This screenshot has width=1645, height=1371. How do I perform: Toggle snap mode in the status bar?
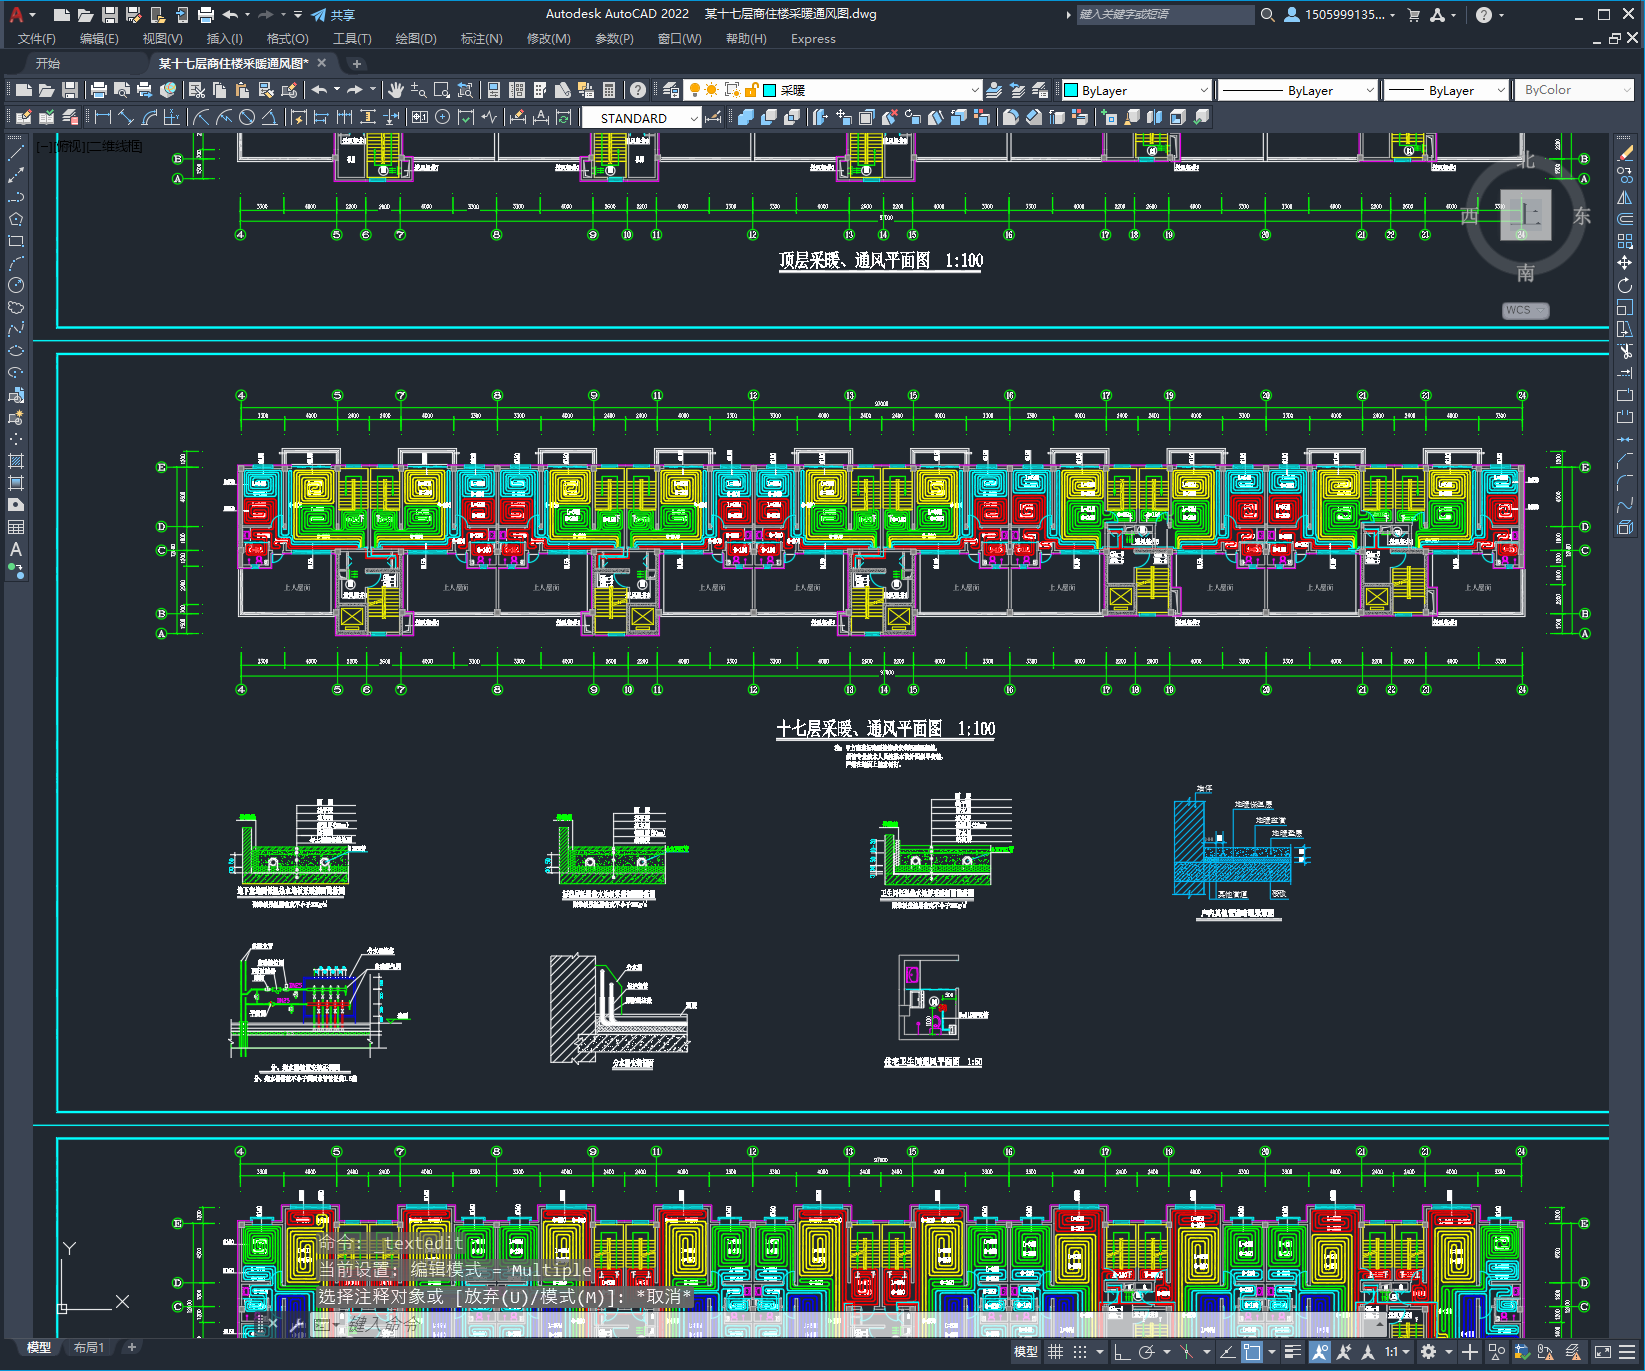[1080, 1352]
